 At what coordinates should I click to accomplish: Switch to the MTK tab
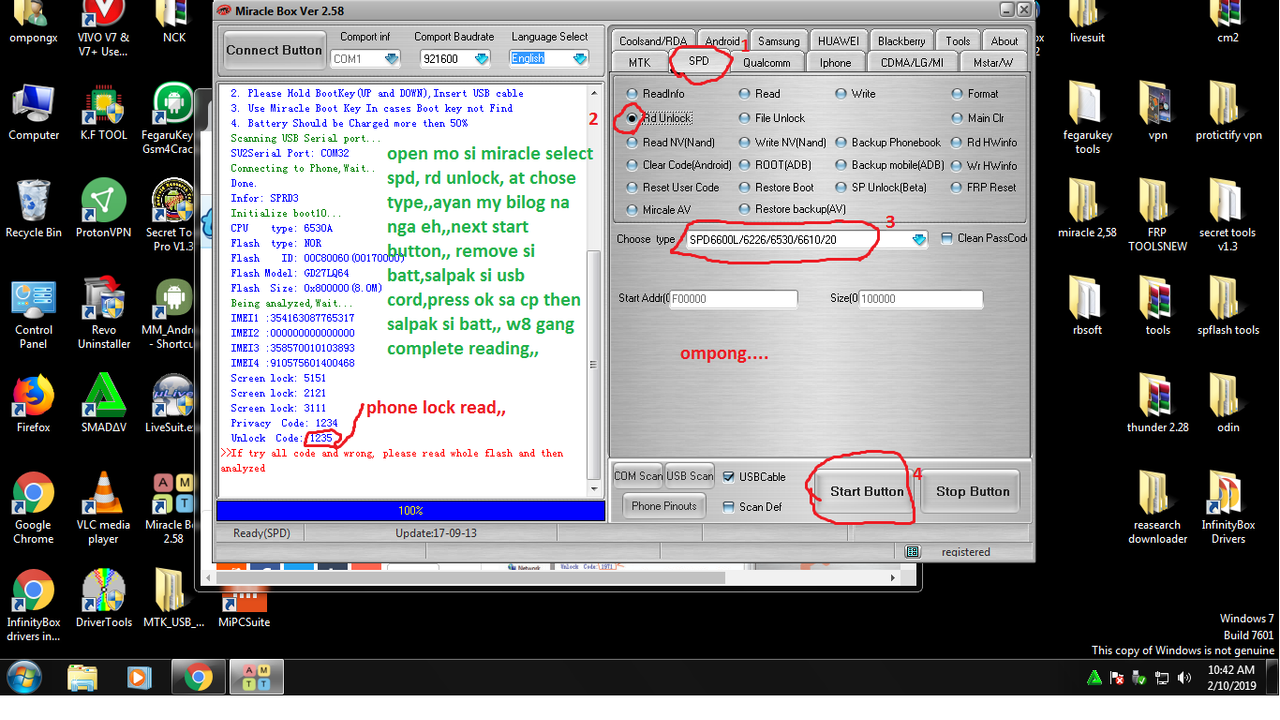click(x=639, y=62)
